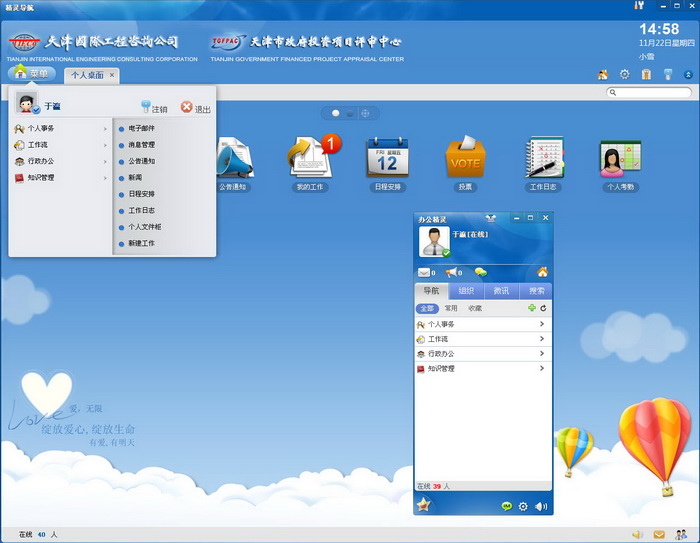Open the 日程安排 calendar desktop icon
700x543 pixels.
386,159
